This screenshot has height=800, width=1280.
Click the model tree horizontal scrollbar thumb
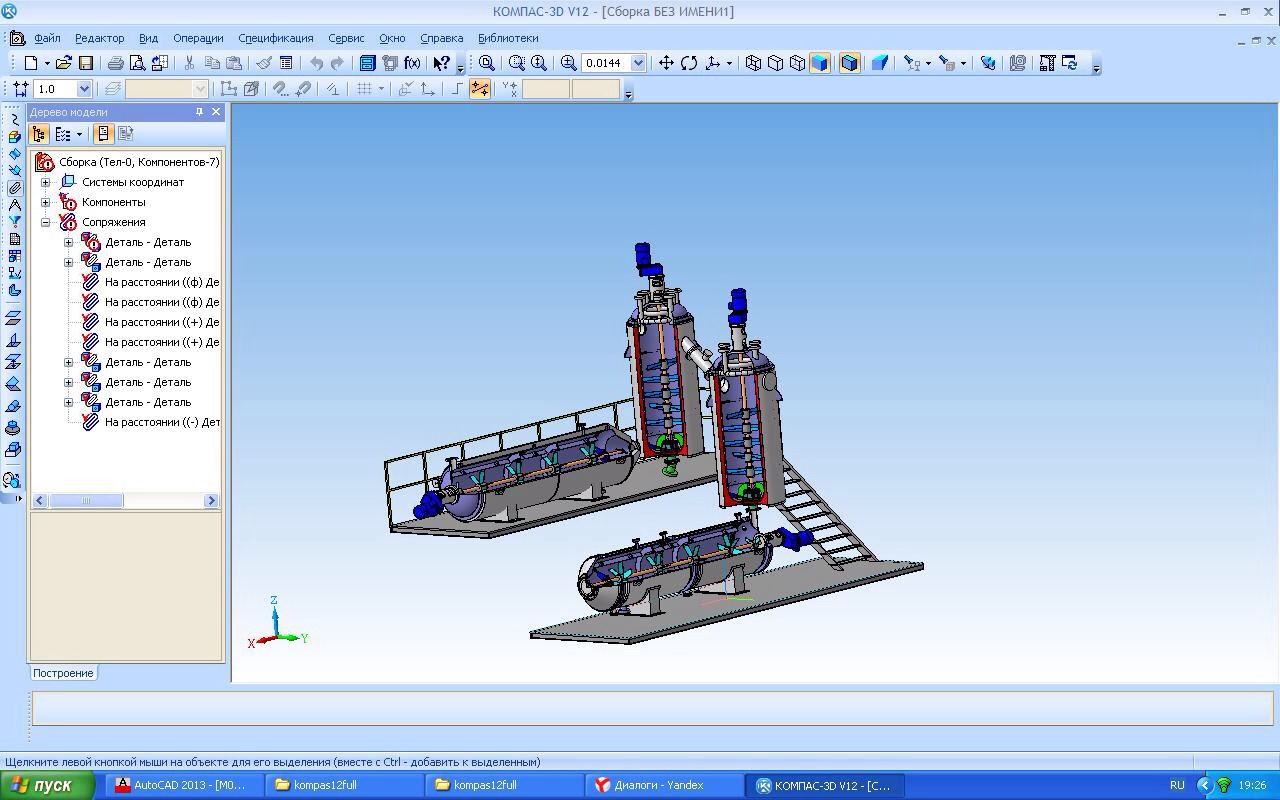coord(85,500)
